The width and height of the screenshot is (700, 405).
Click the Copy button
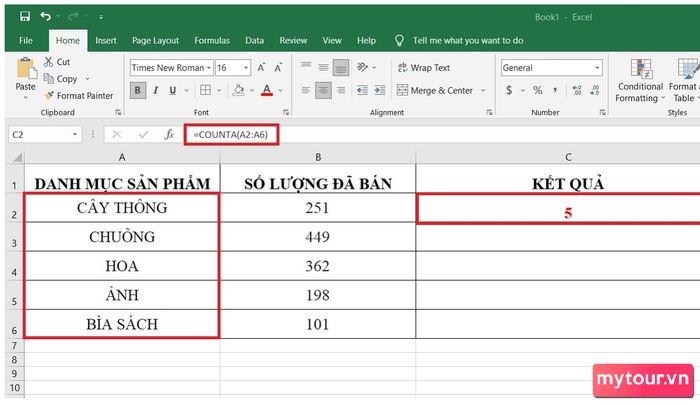pyautogui.click(x=61, y=79)
